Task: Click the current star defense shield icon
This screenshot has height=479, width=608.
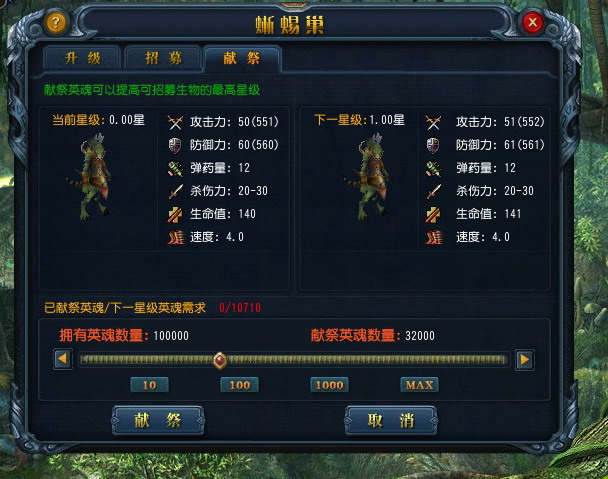Action: click(x=175, y=145)
